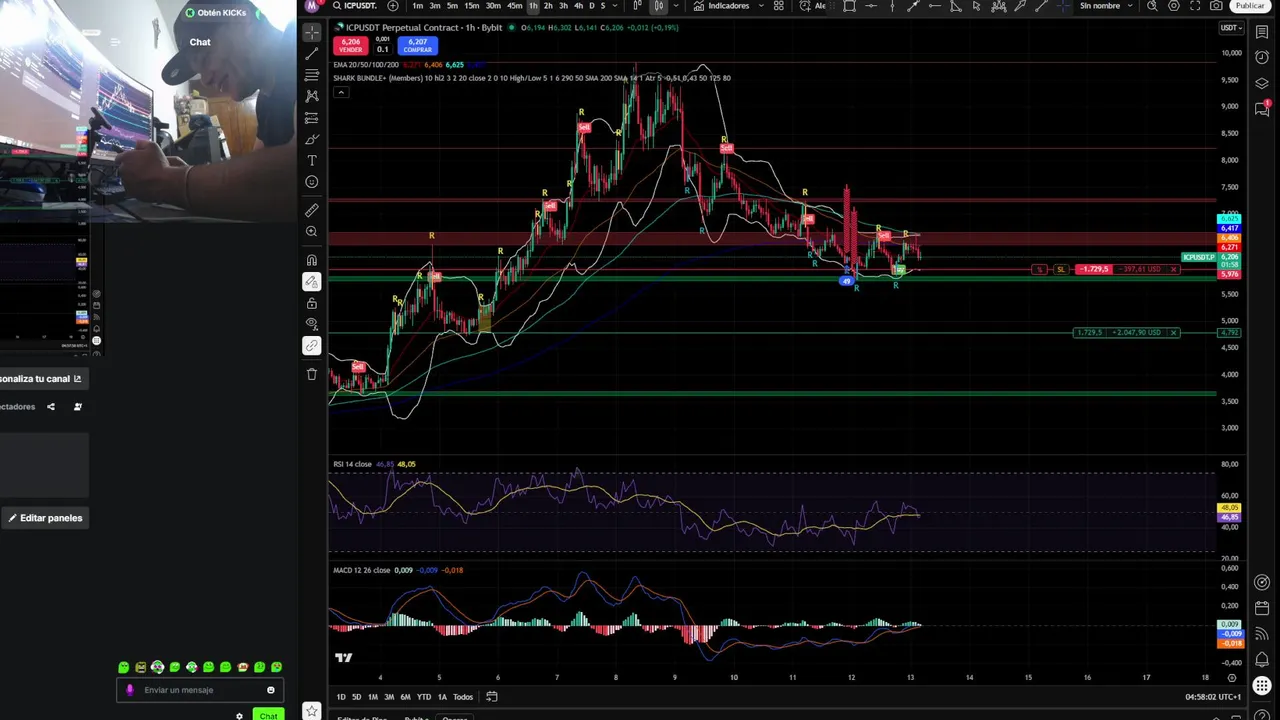The image size is (1280, 720).
Task: Click the favorites star toolbar icon
Action: (x=312, y=712)
